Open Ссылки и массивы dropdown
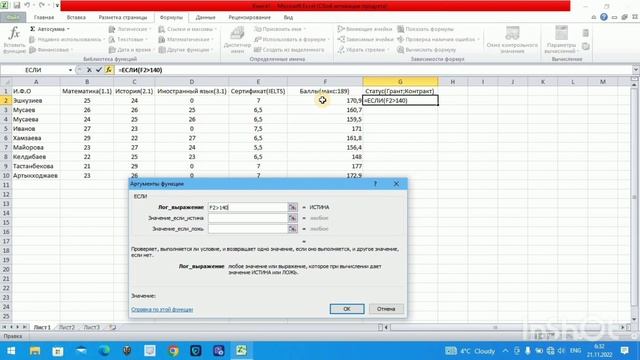The image size is (640, 360). click(187, 29)
